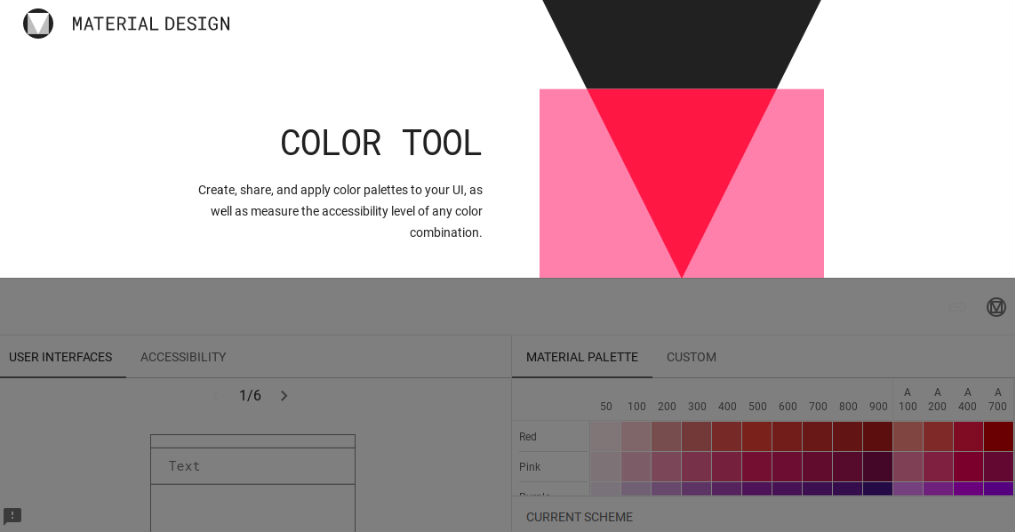Viewport: 1015px width, 532px height.
Task: Switch to the ACCESSIBILITY tab
Action: coord(183,357)
